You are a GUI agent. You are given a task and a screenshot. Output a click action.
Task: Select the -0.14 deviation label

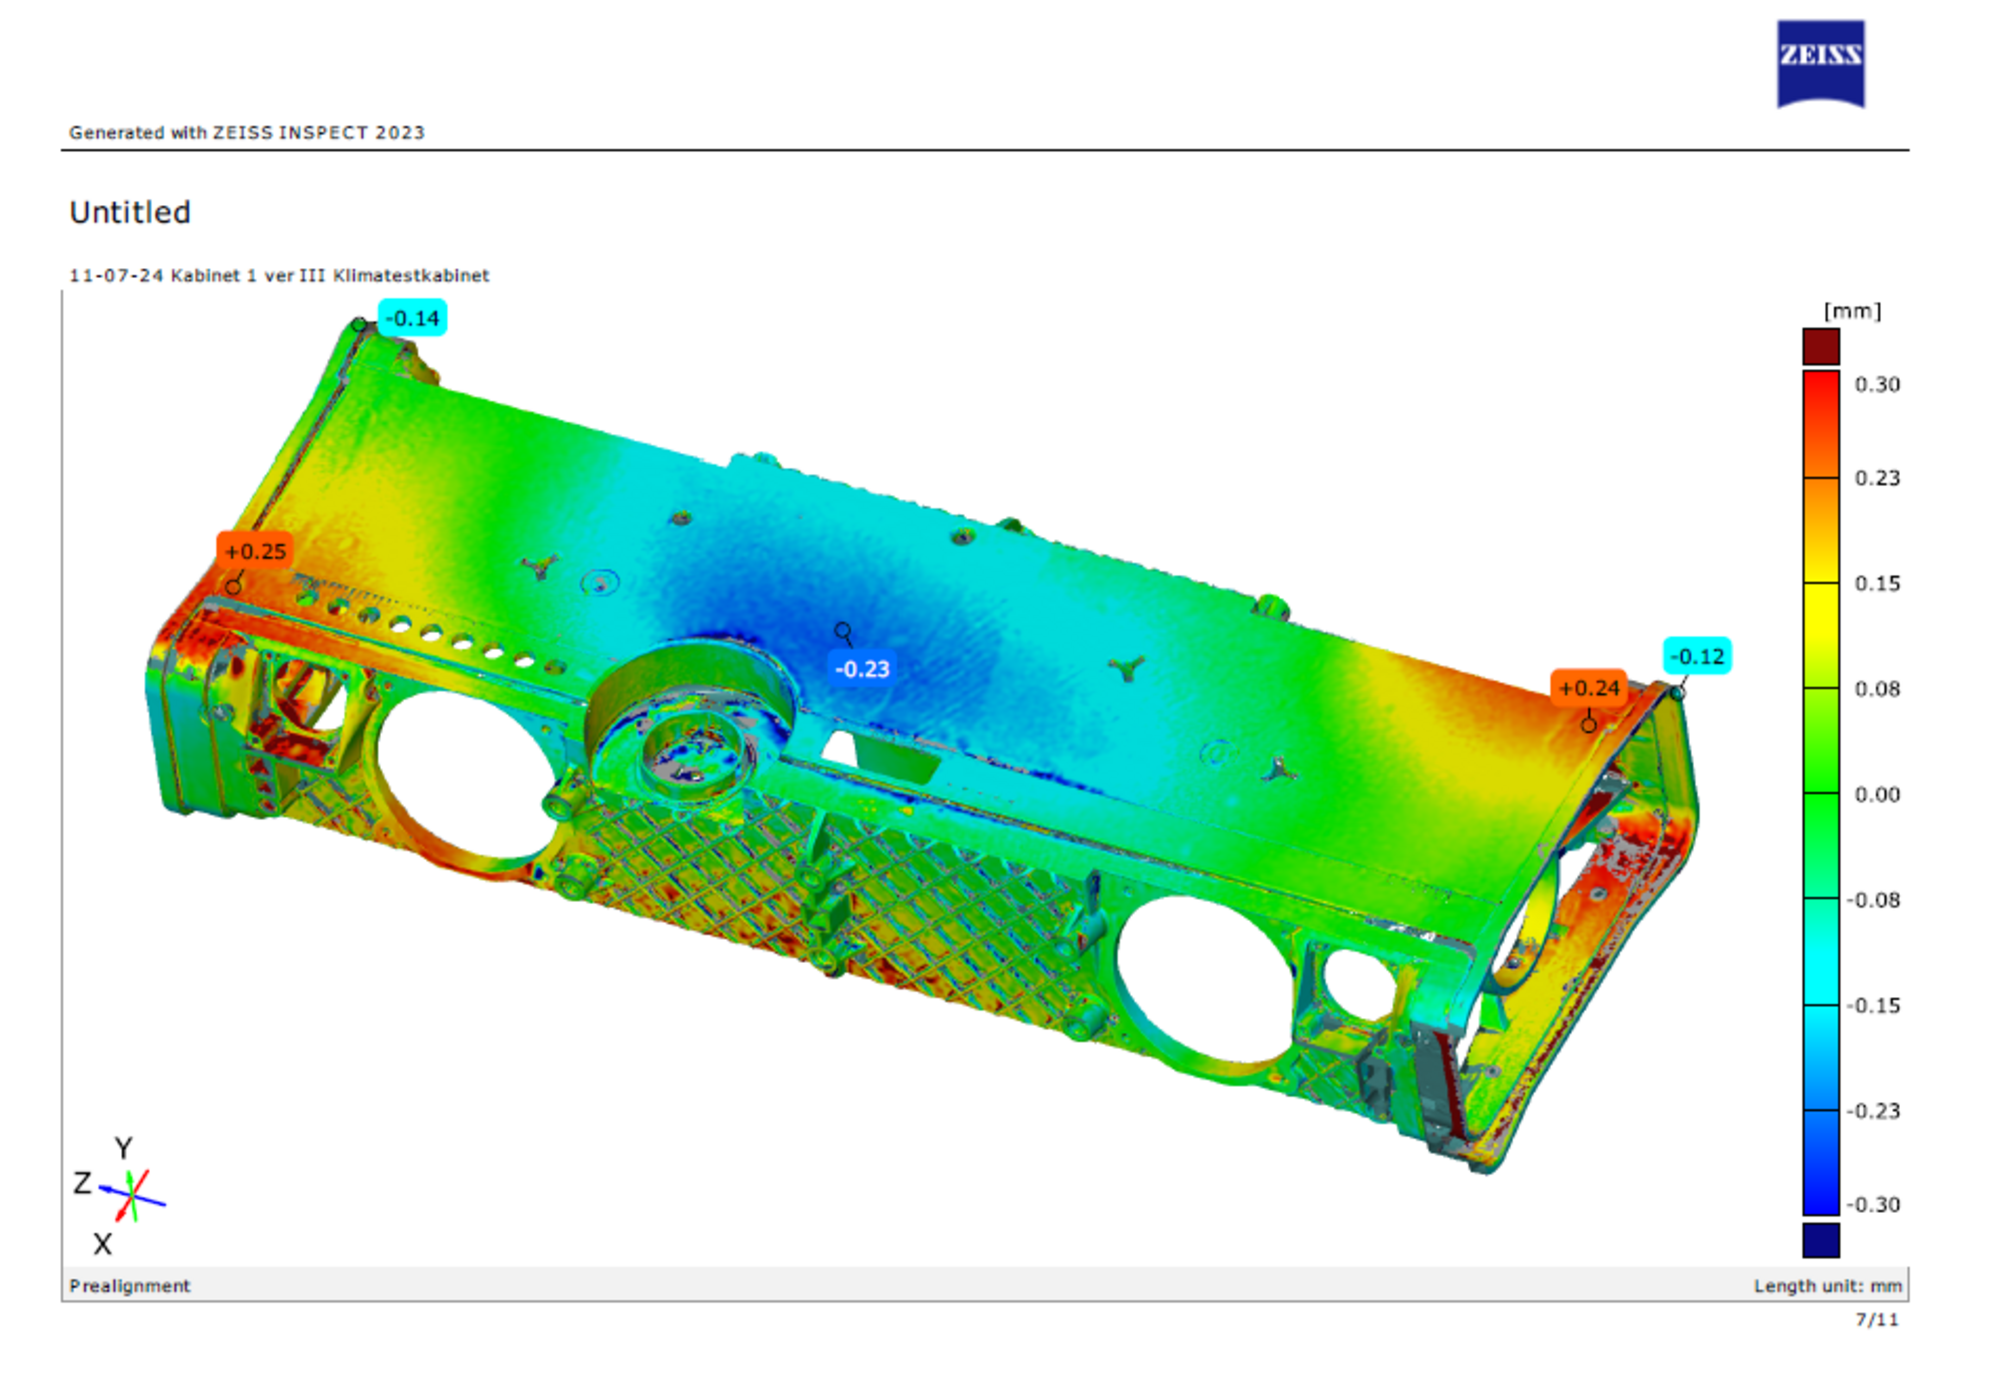click(412, 318)
